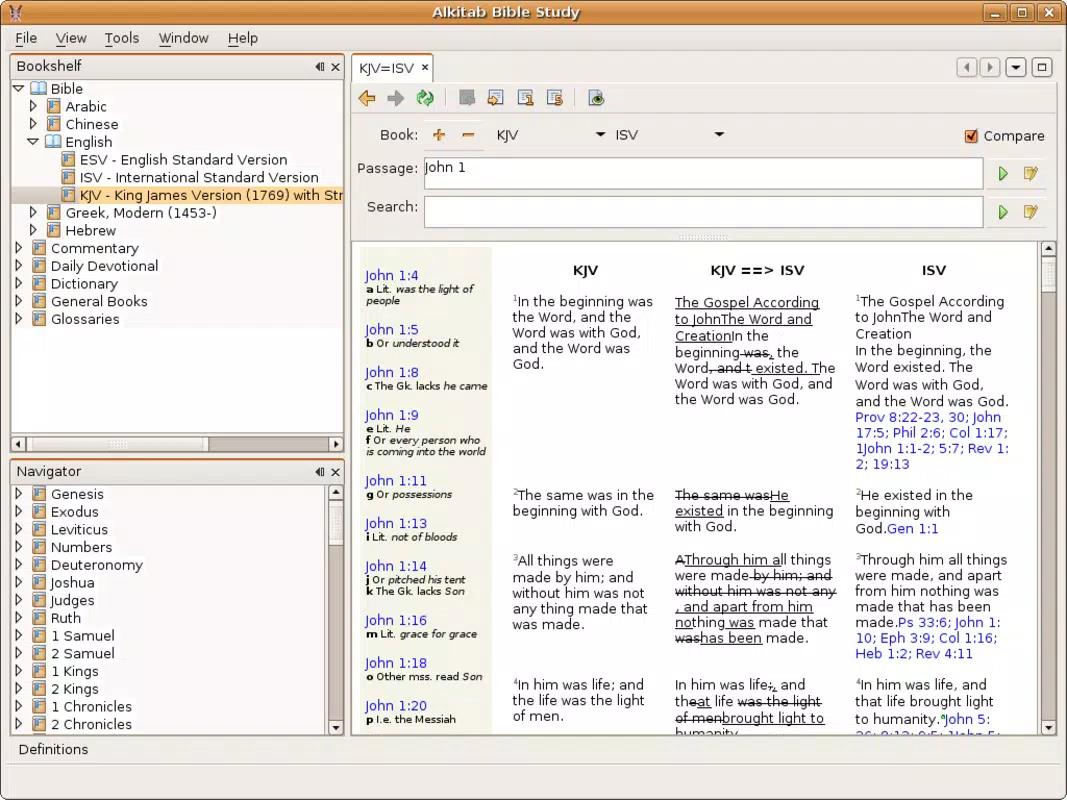
Task: Click the ISV book icon in Bookshelf
Action: [x=67, y=177]
